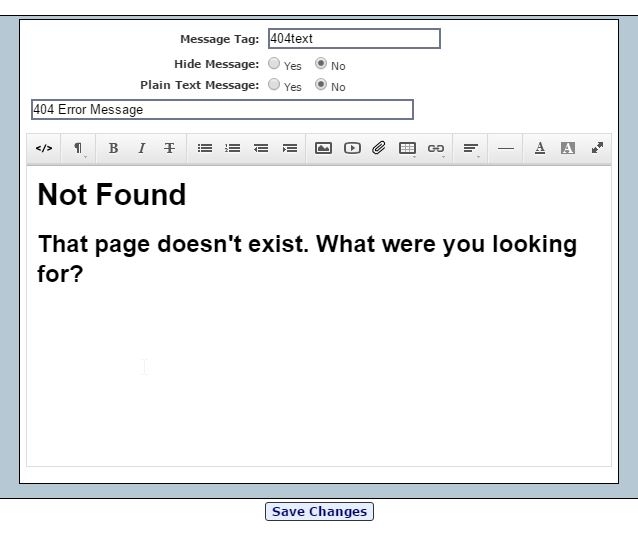
Task: Click the 'Not Found' heading text
Action: 112,195
